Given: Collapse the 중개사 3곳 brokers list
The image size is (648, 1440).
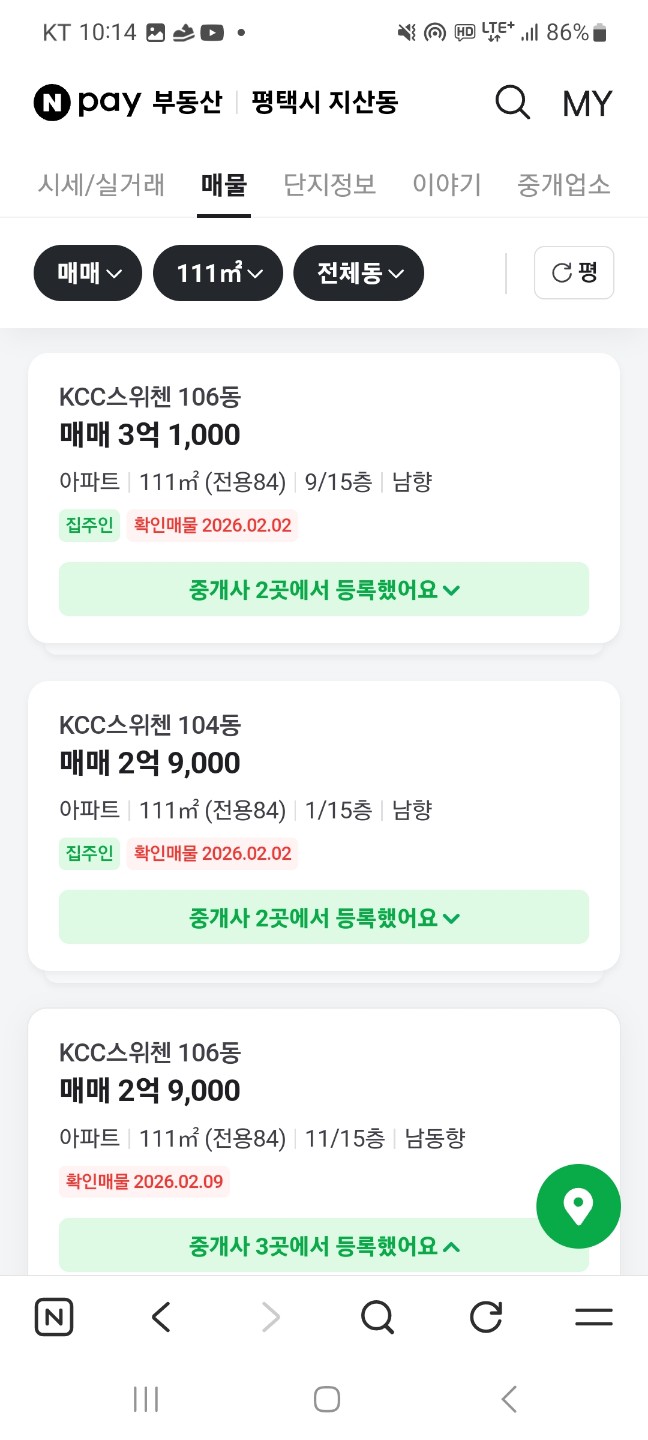Looking at the screenshot, I should coord(324,1246).
